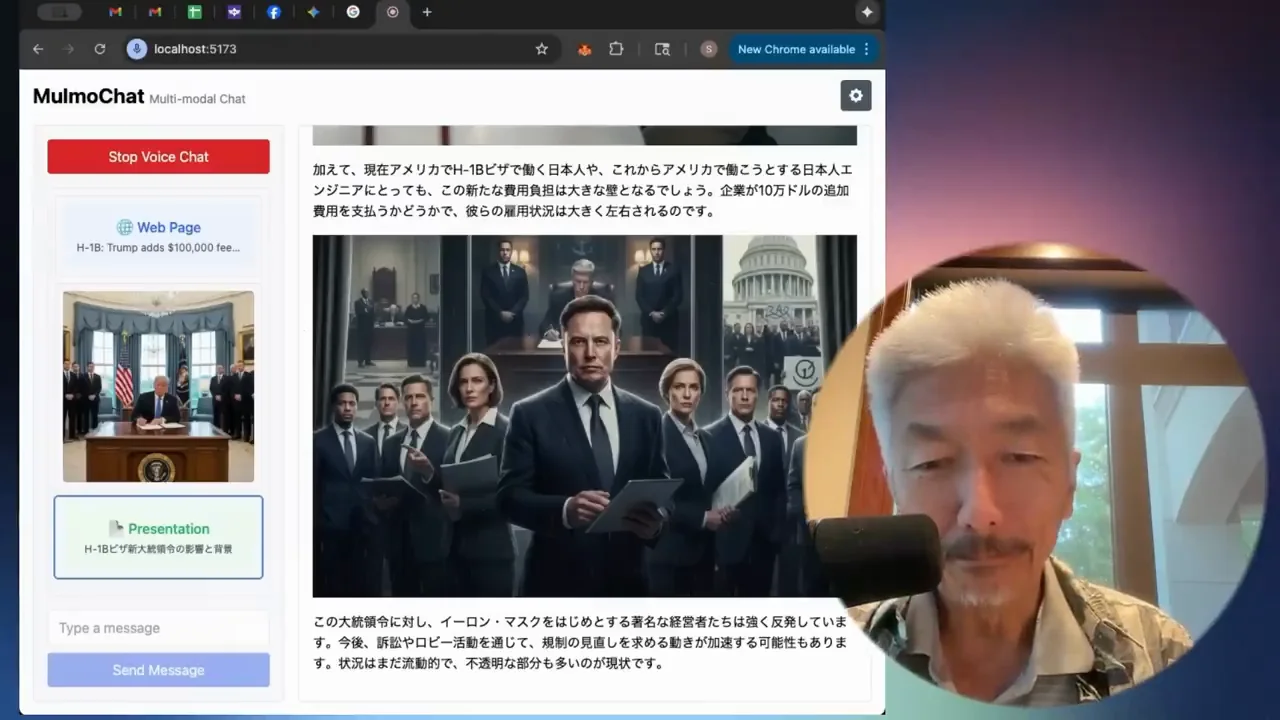Open the Web Page H-1B result card
The image size is (1280, 720).
pos(158,236)
